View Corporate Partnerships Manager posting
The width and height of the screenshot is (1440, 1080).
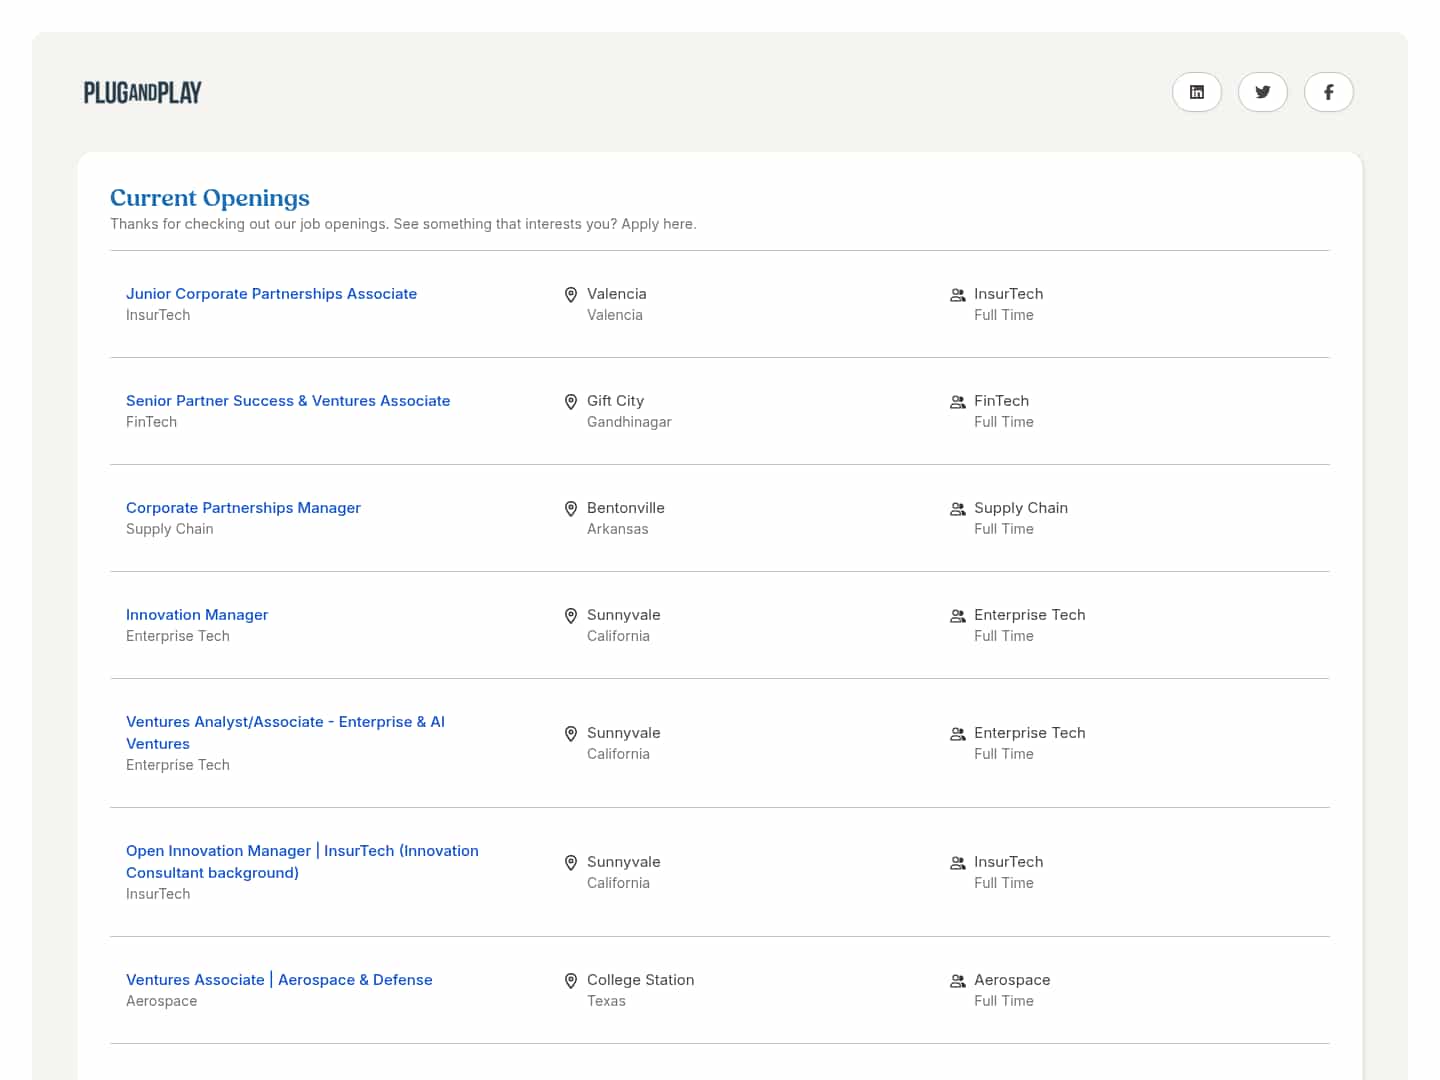(243, 508)
